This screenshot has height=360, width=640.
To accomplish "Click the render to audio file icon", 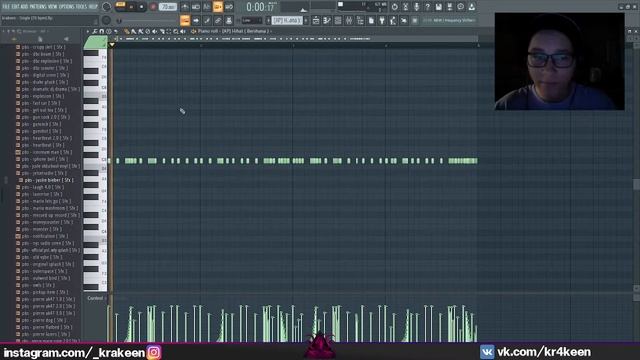I will 450,7.
